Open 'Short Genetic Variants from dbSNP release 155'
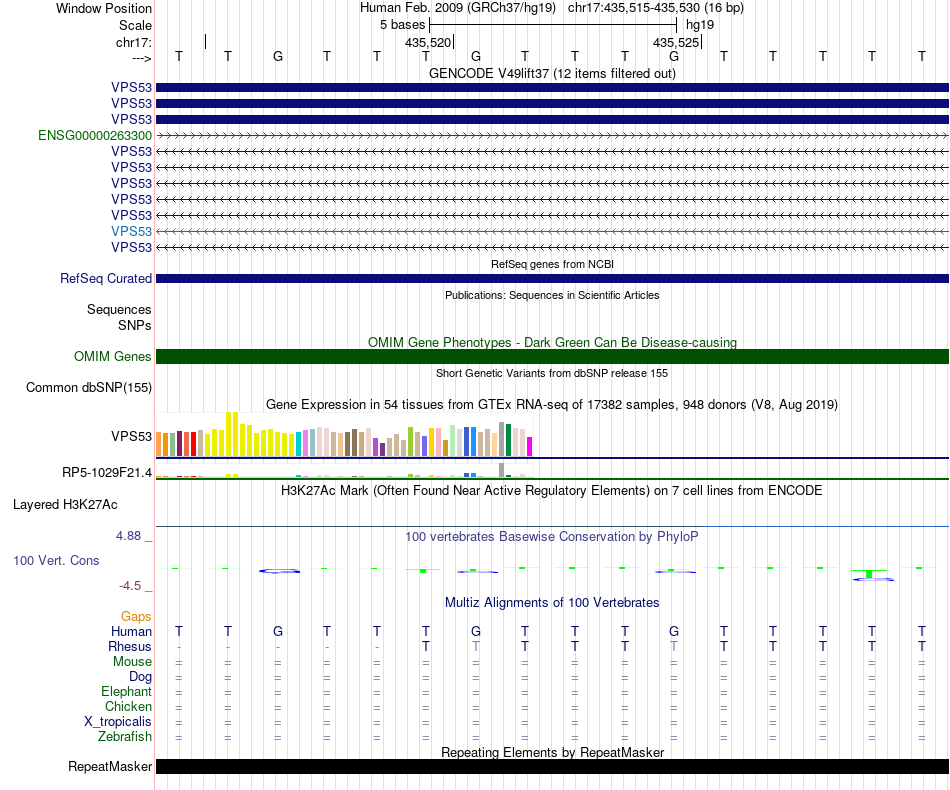 point(552,373)
